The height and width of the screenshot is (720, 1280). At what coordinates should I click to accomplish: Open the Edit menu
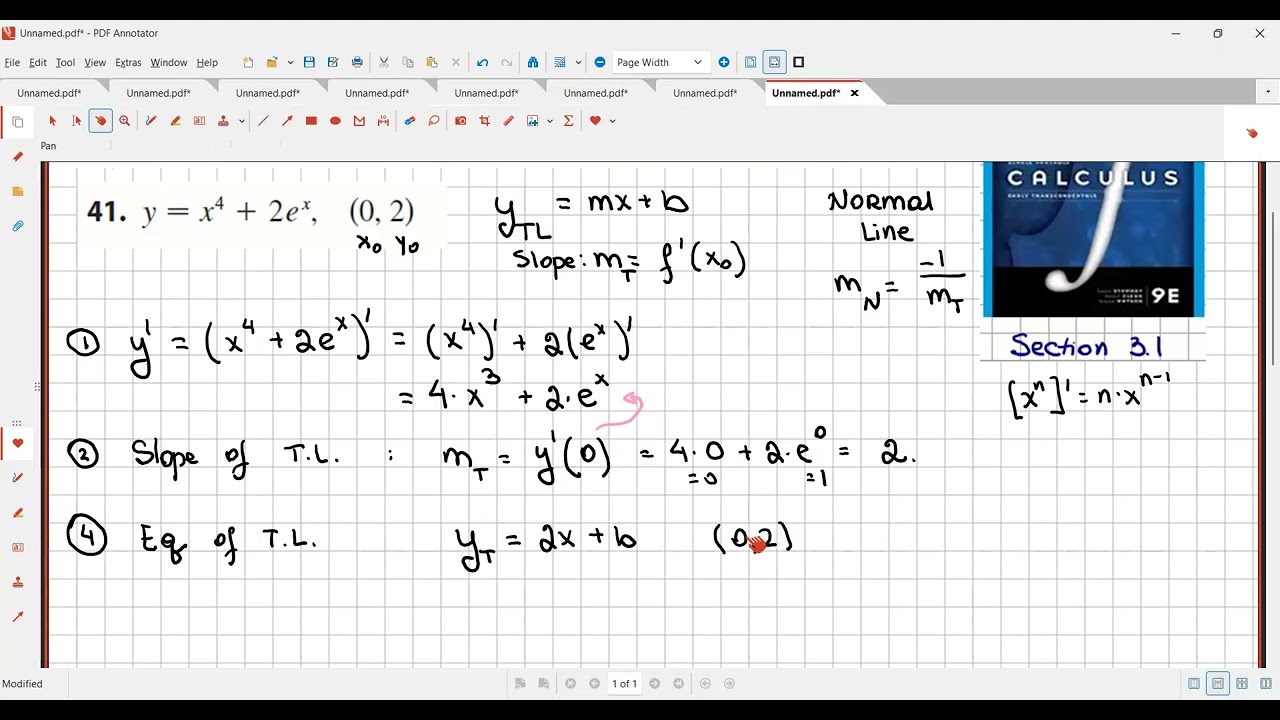(38, 62)
